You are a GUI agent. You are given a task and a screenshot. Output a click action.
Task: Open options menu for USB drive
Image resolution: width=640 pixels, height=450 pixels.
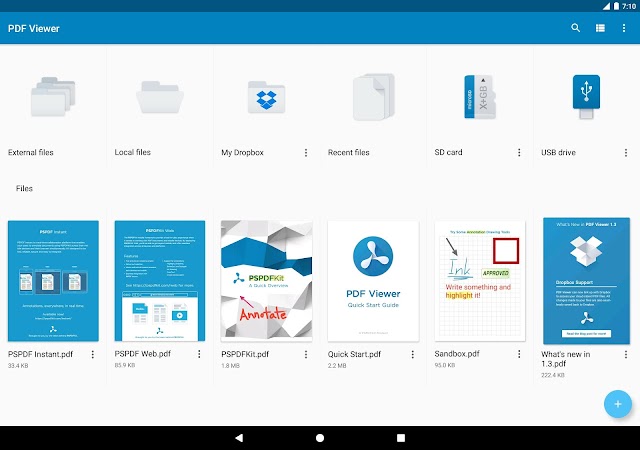coord(626,153)
